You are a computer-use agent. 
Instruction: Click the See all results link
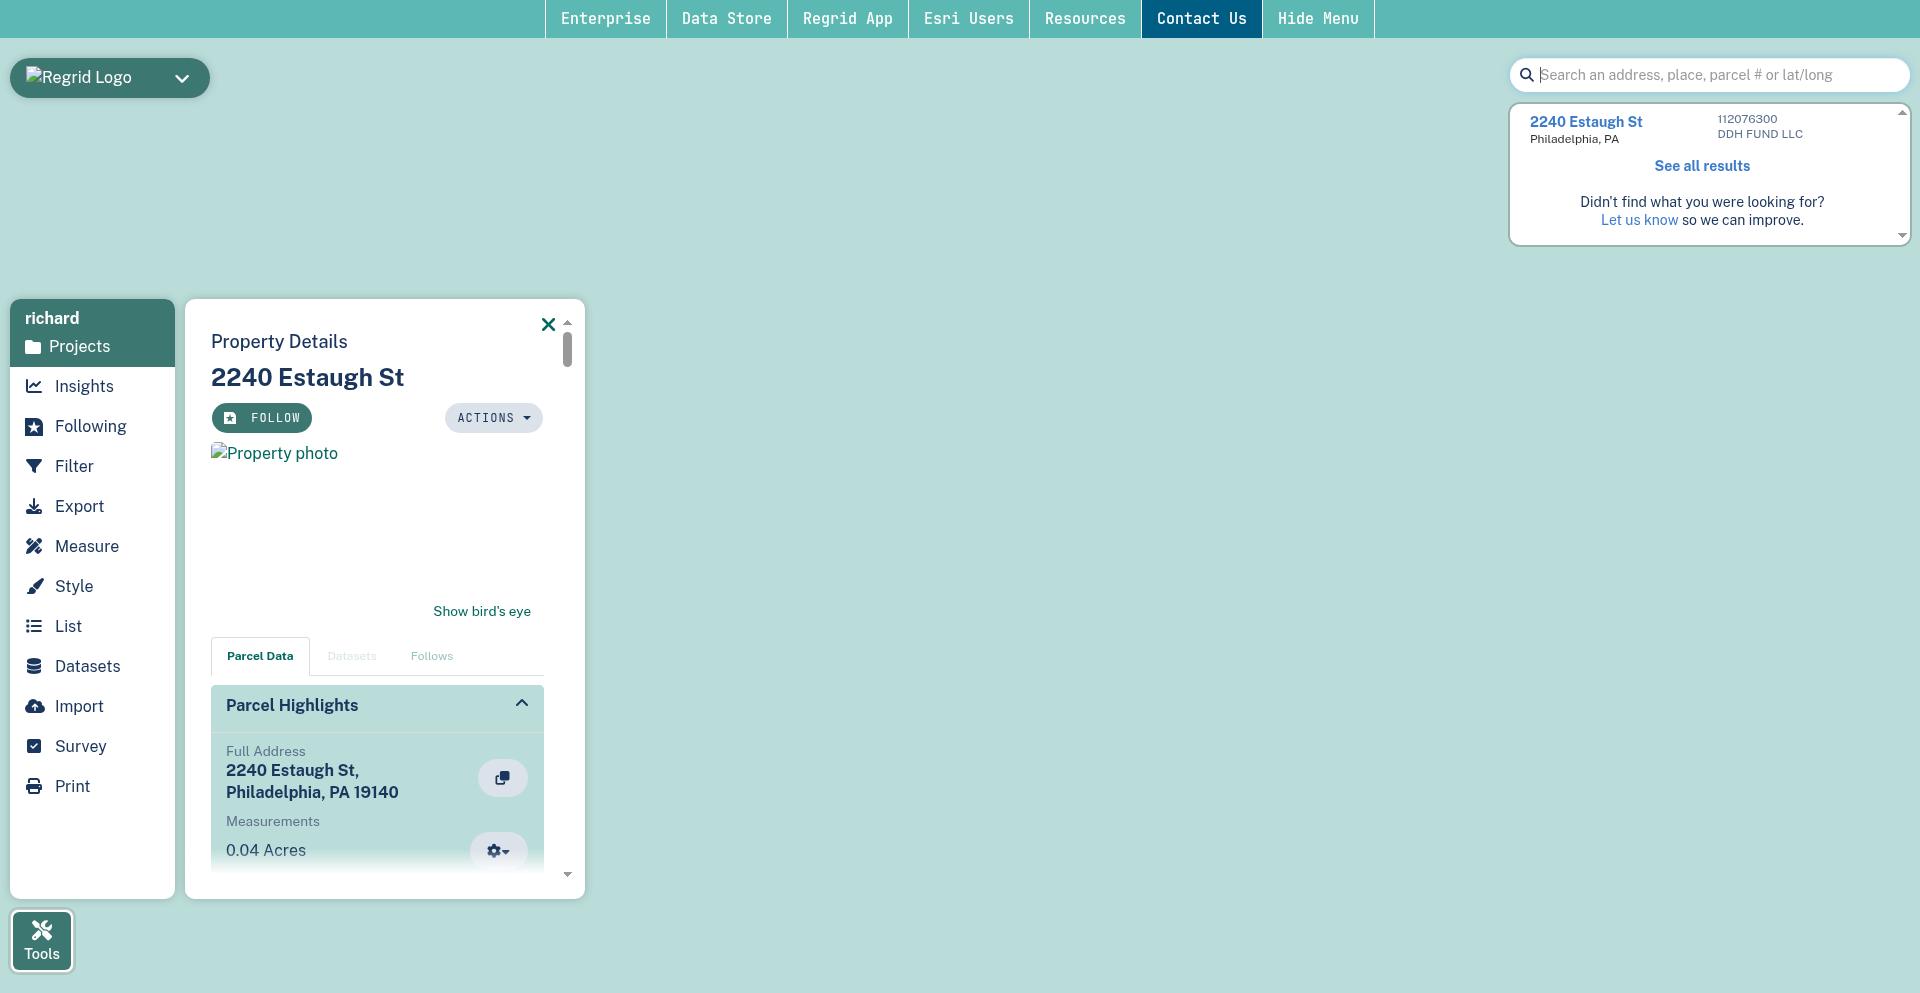pyautogui.click(x=1702, y=166)
